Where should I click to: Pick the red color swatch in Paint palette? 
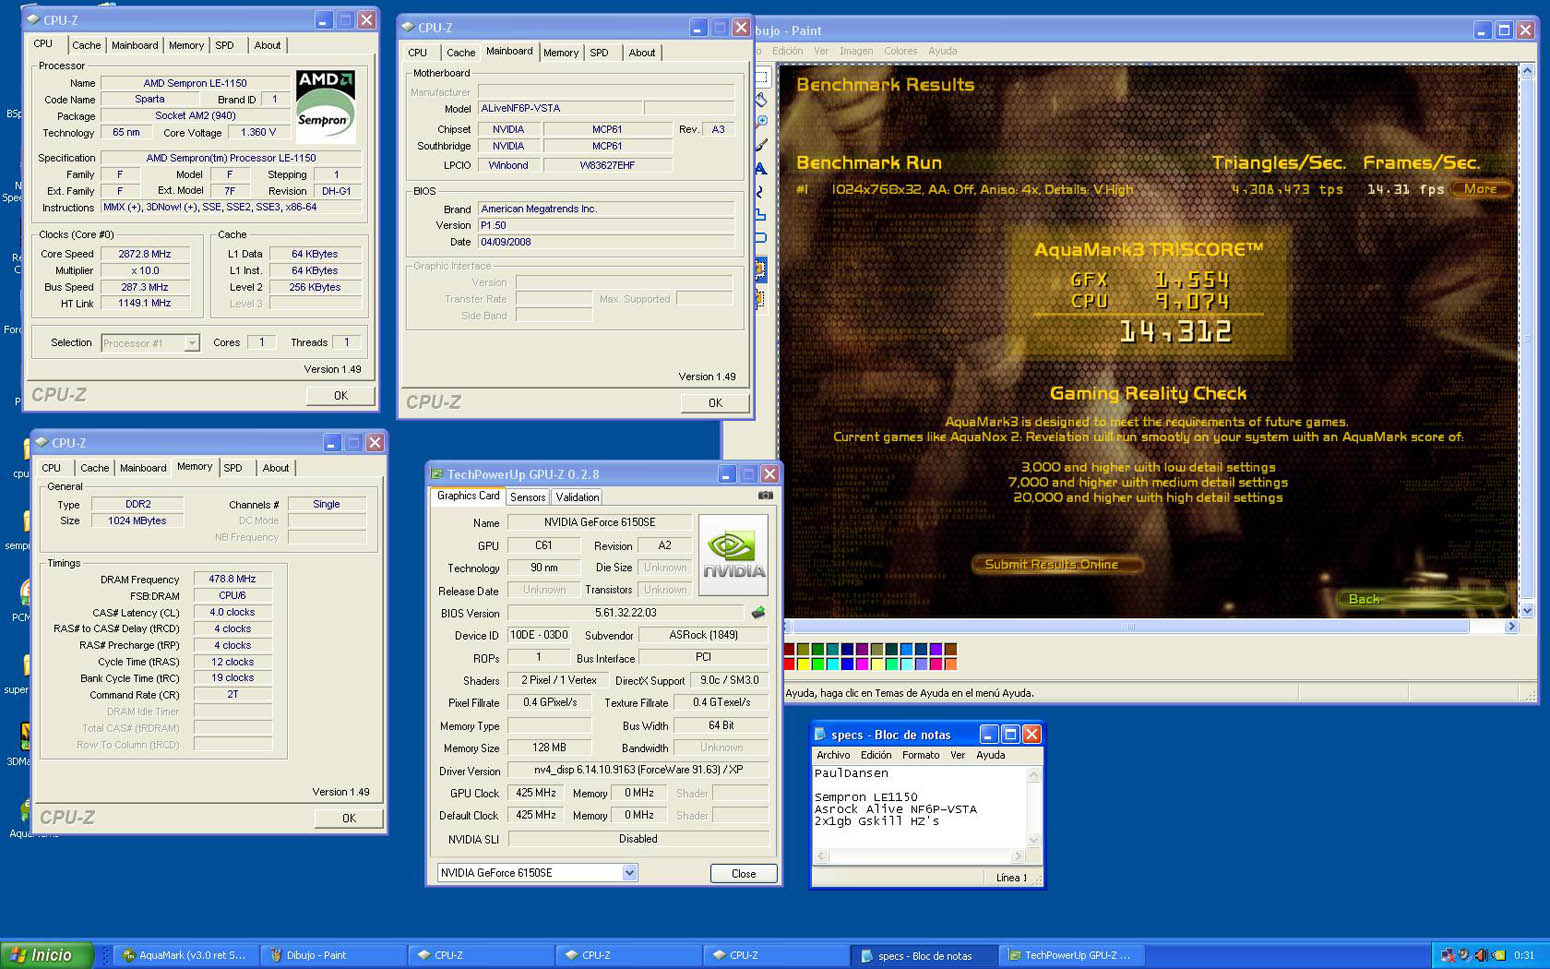point(789,664)
